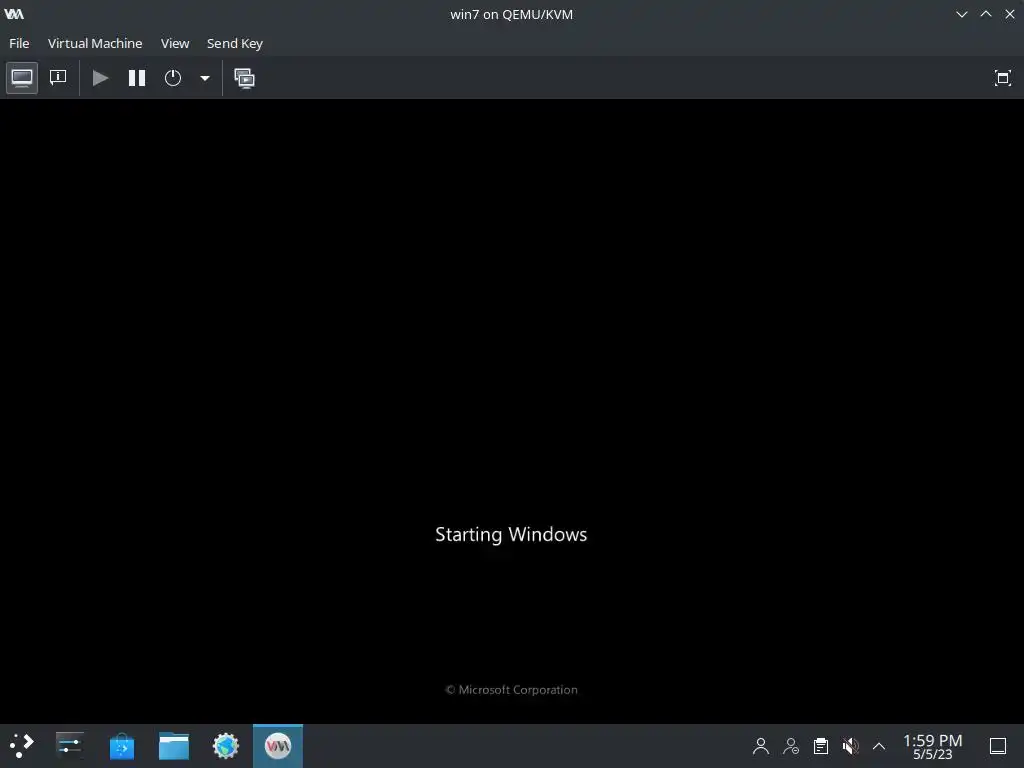Open the user account tray icon
Image resolution: width=1024 pixels, height=768 pixels.
pyautogui.click(x=760, y=746)
